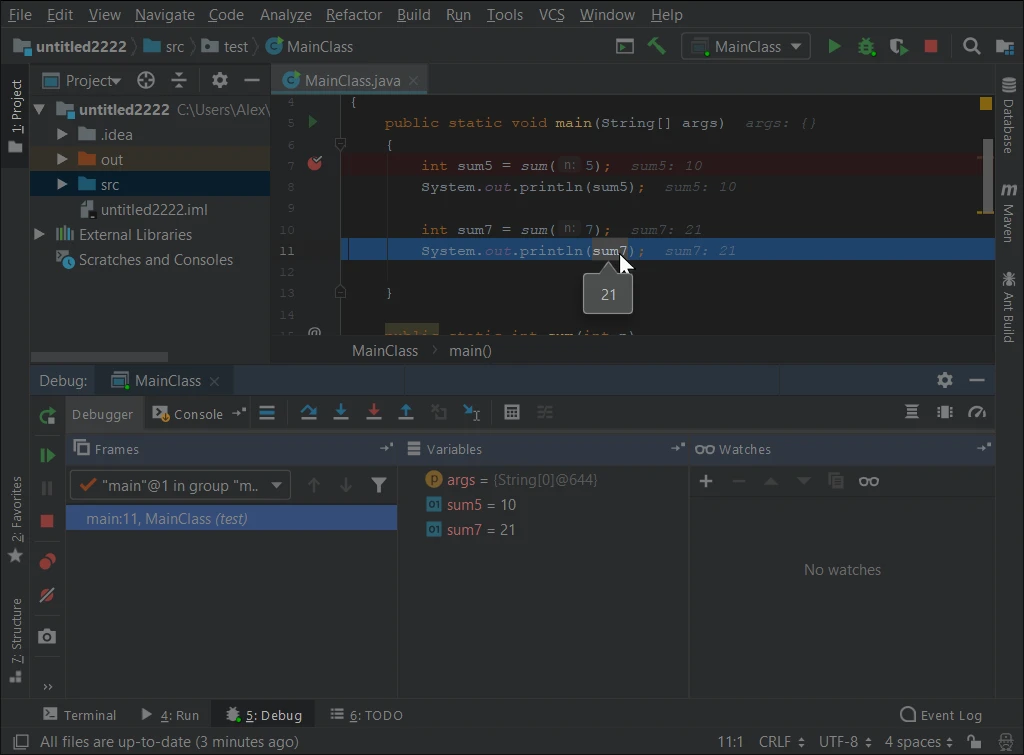
Task: Filter frames with funnel icon
Action: click(379, 485)
